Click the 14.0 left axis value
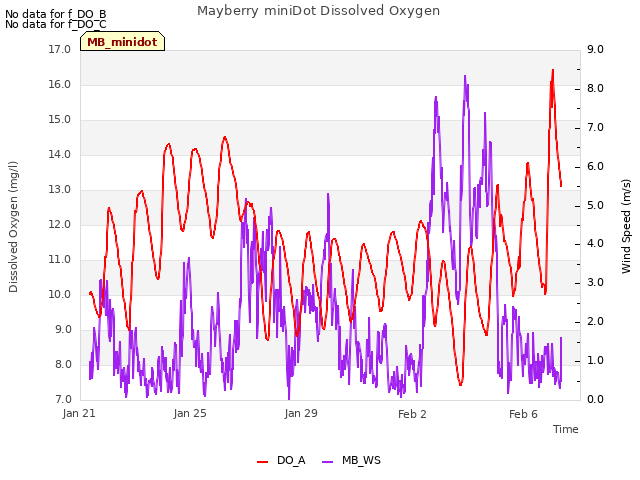640x480 pixels. (x=60, y=155)
